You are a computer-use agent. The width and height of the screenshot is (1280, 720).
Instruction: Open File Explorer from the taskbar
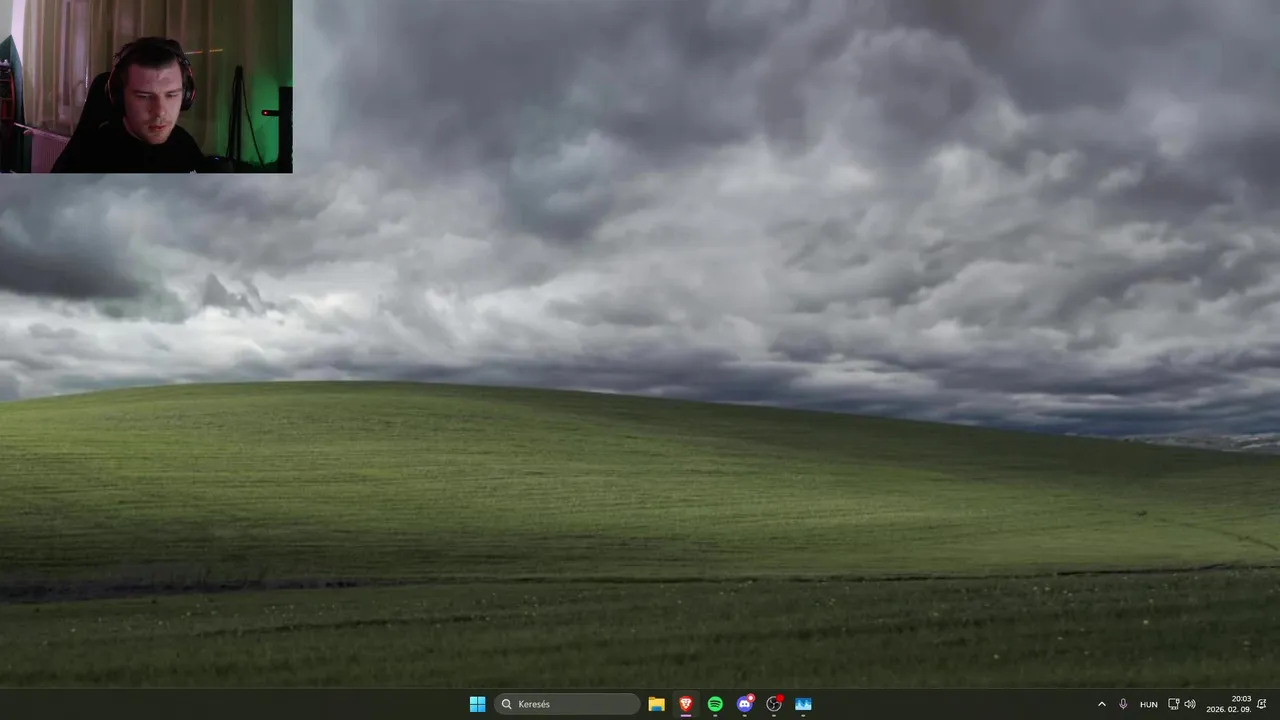click(x=656, y=704)
